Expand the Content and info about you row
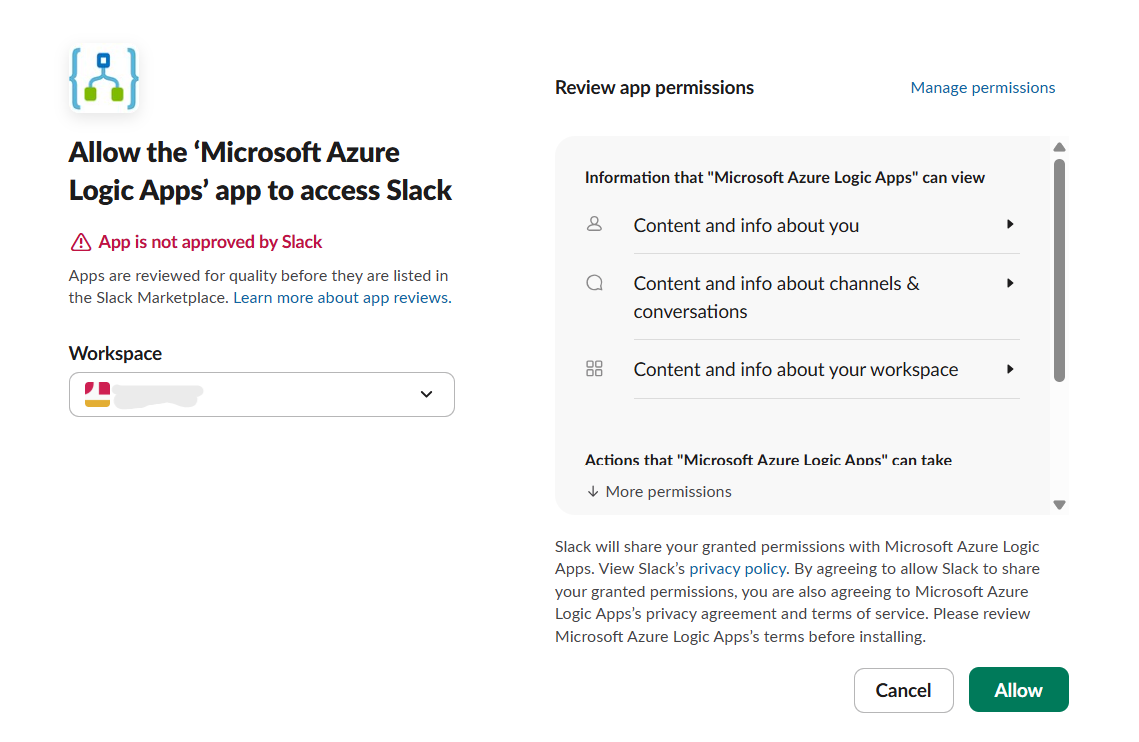This screenshot has height=742, width=1139. (1012, 225)
